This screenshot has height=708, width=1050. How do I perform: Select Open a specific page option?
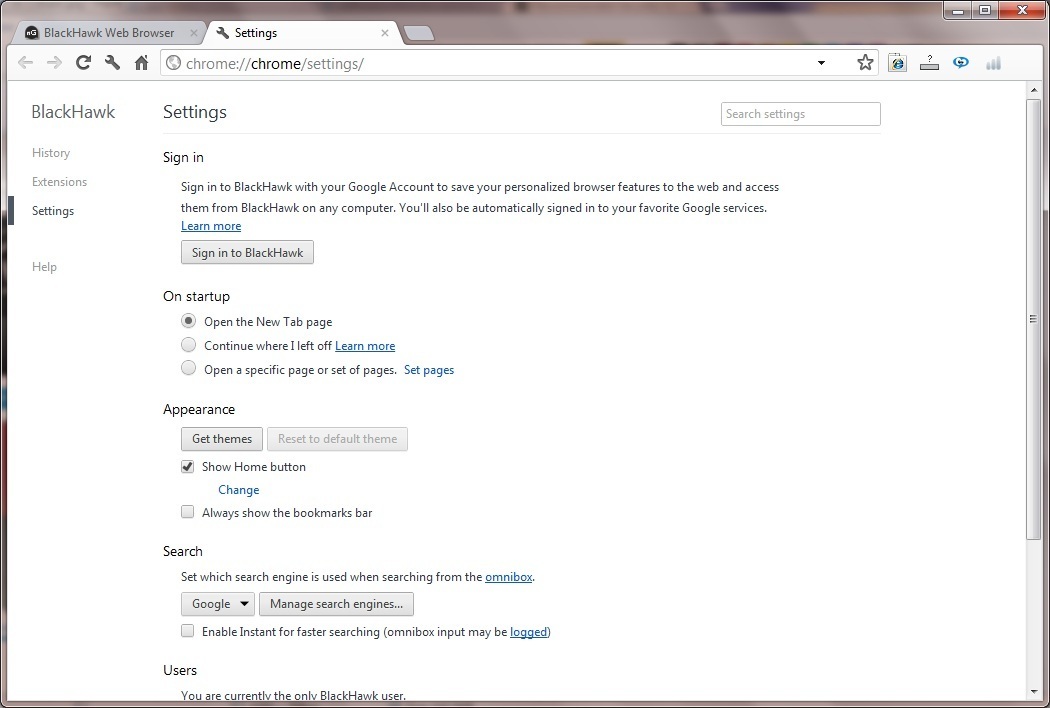(x=189, y=368)
